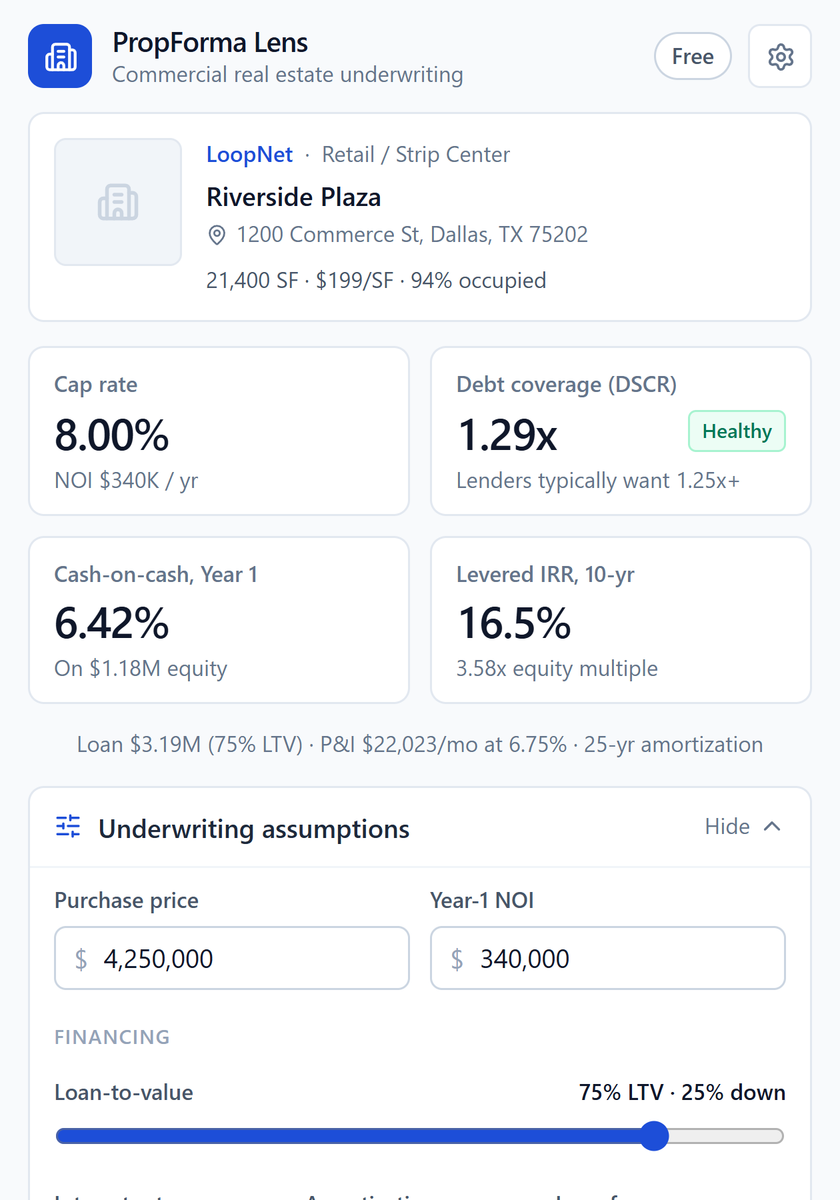Focus the Purchase price input field
The width and height of the screenshot is (840, 1200).
tap(232, 958)
